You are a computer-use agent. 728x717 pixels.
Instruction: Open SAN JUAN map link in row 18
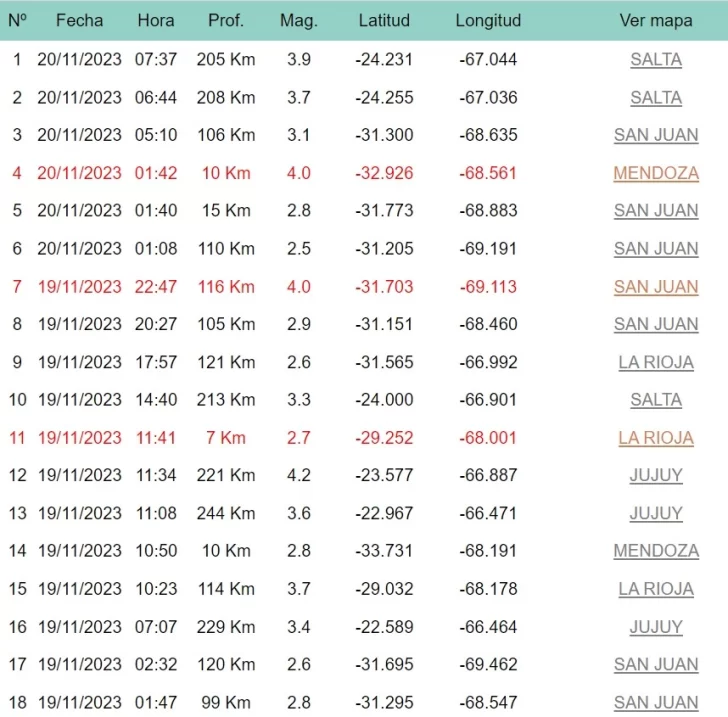click(x=656, y=703)
